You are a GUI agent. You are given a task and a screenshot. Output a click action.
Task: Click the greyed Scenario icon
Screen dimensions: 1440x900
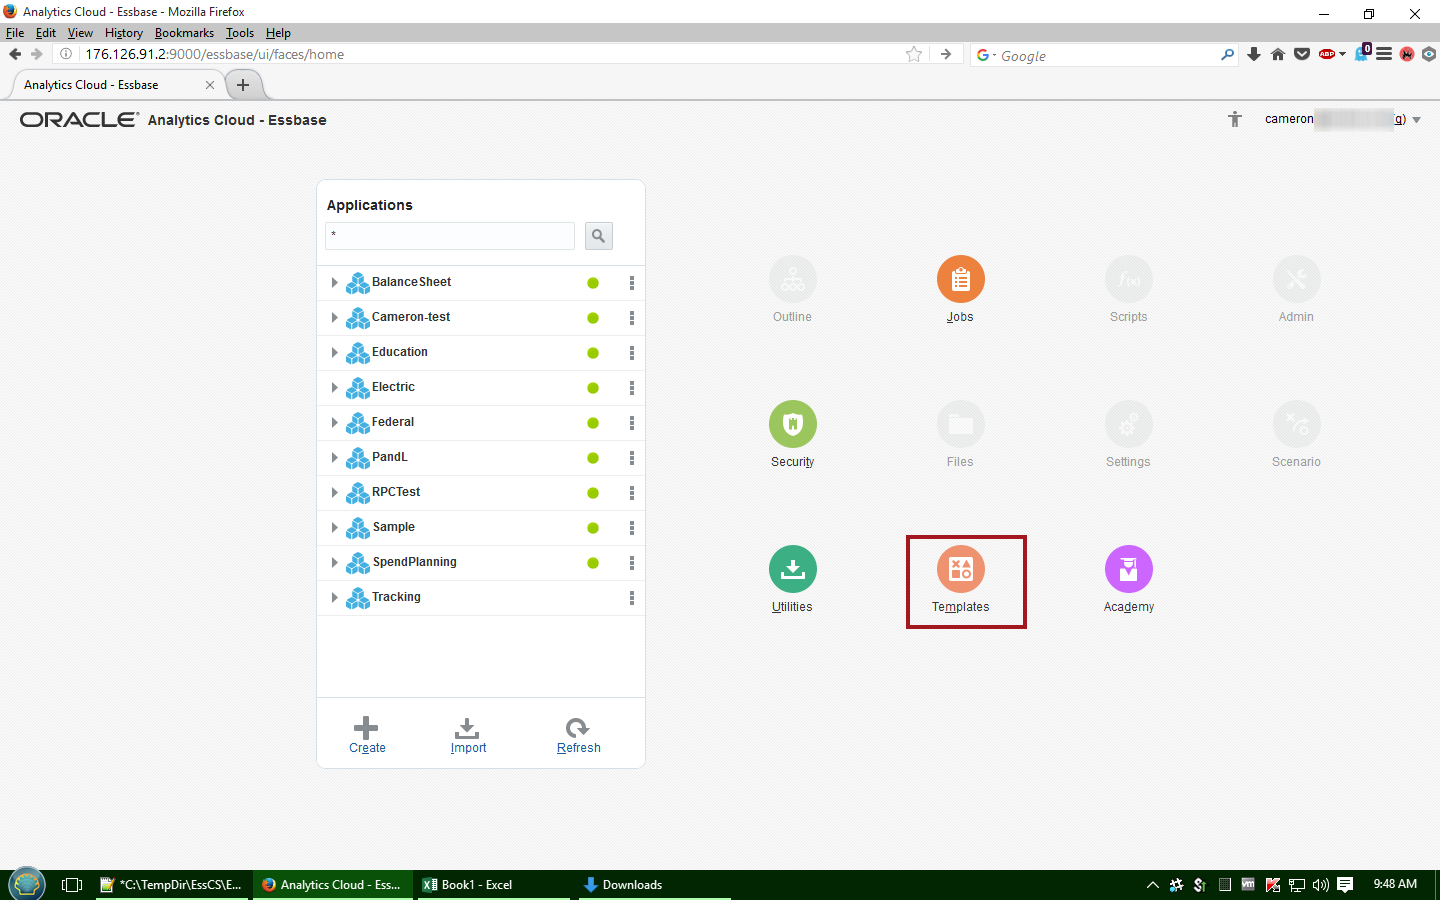pyautogui.click(x=1297, y=424)
